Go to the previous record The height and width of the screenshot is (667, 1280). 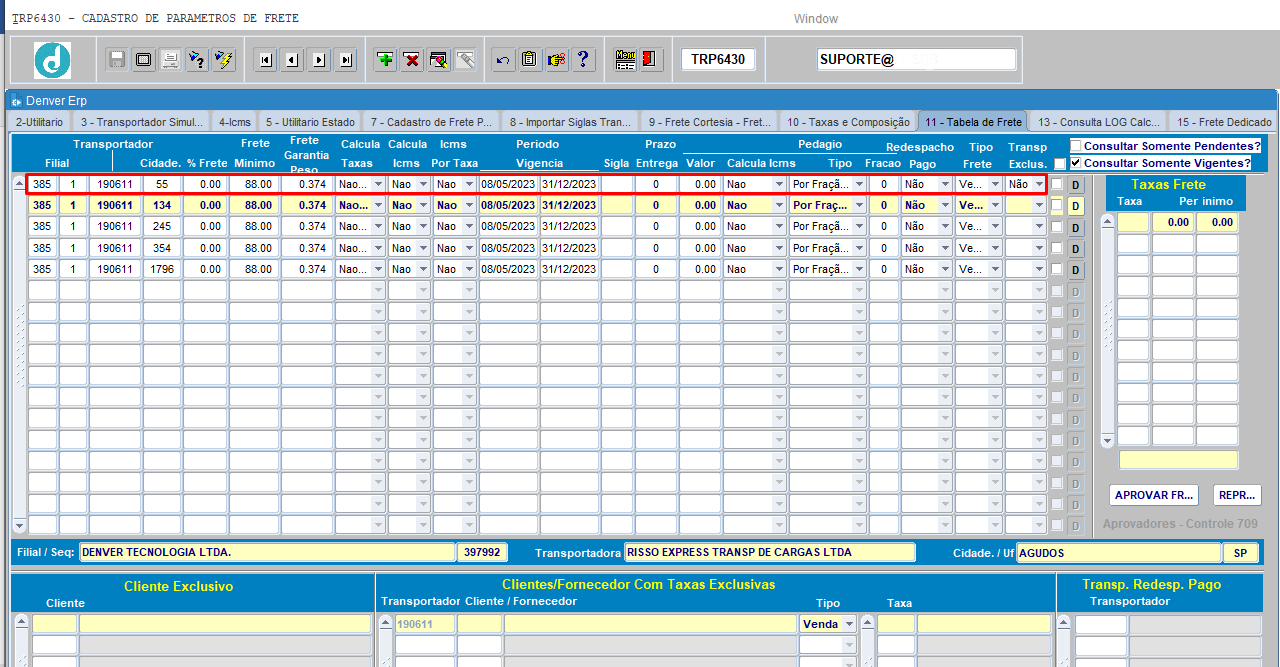point(292,60)
